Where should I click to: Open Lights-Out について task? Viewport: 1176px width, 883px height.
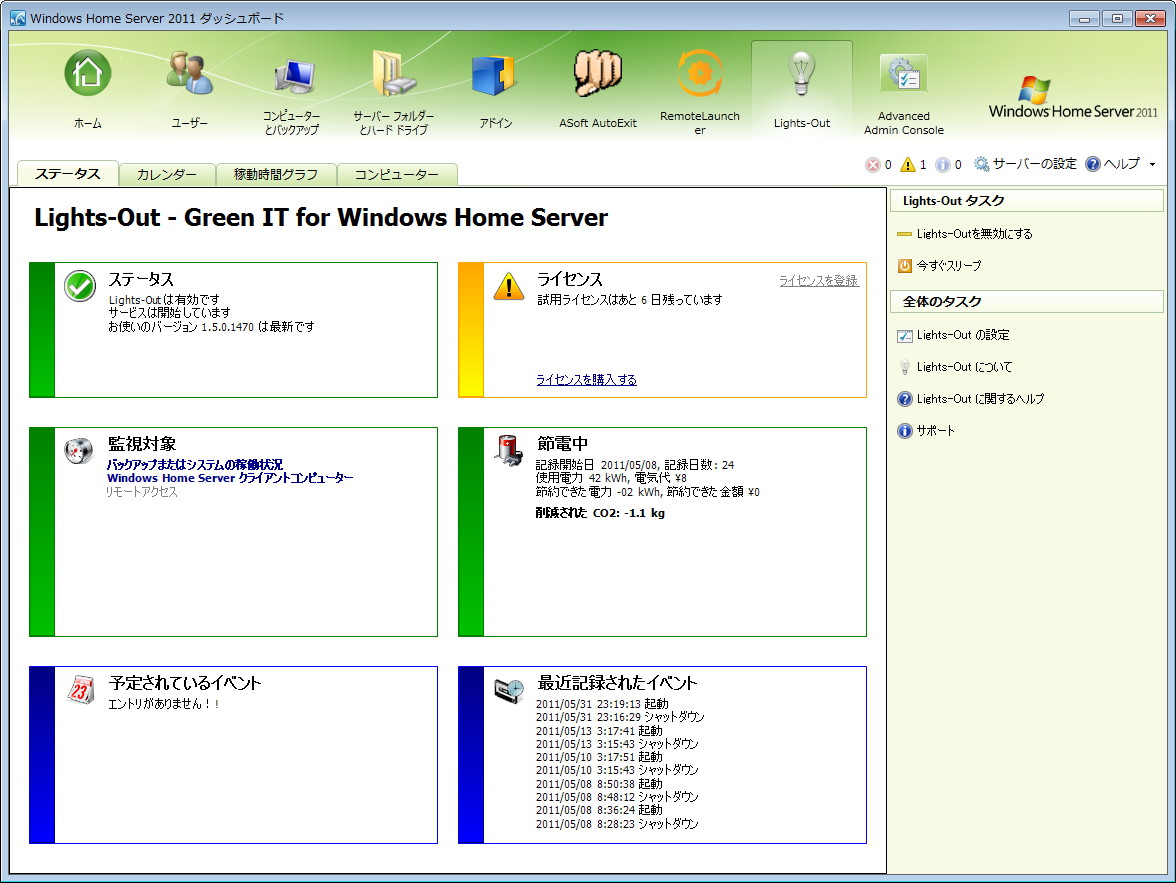pyautogui.click(x=964, y=367)
